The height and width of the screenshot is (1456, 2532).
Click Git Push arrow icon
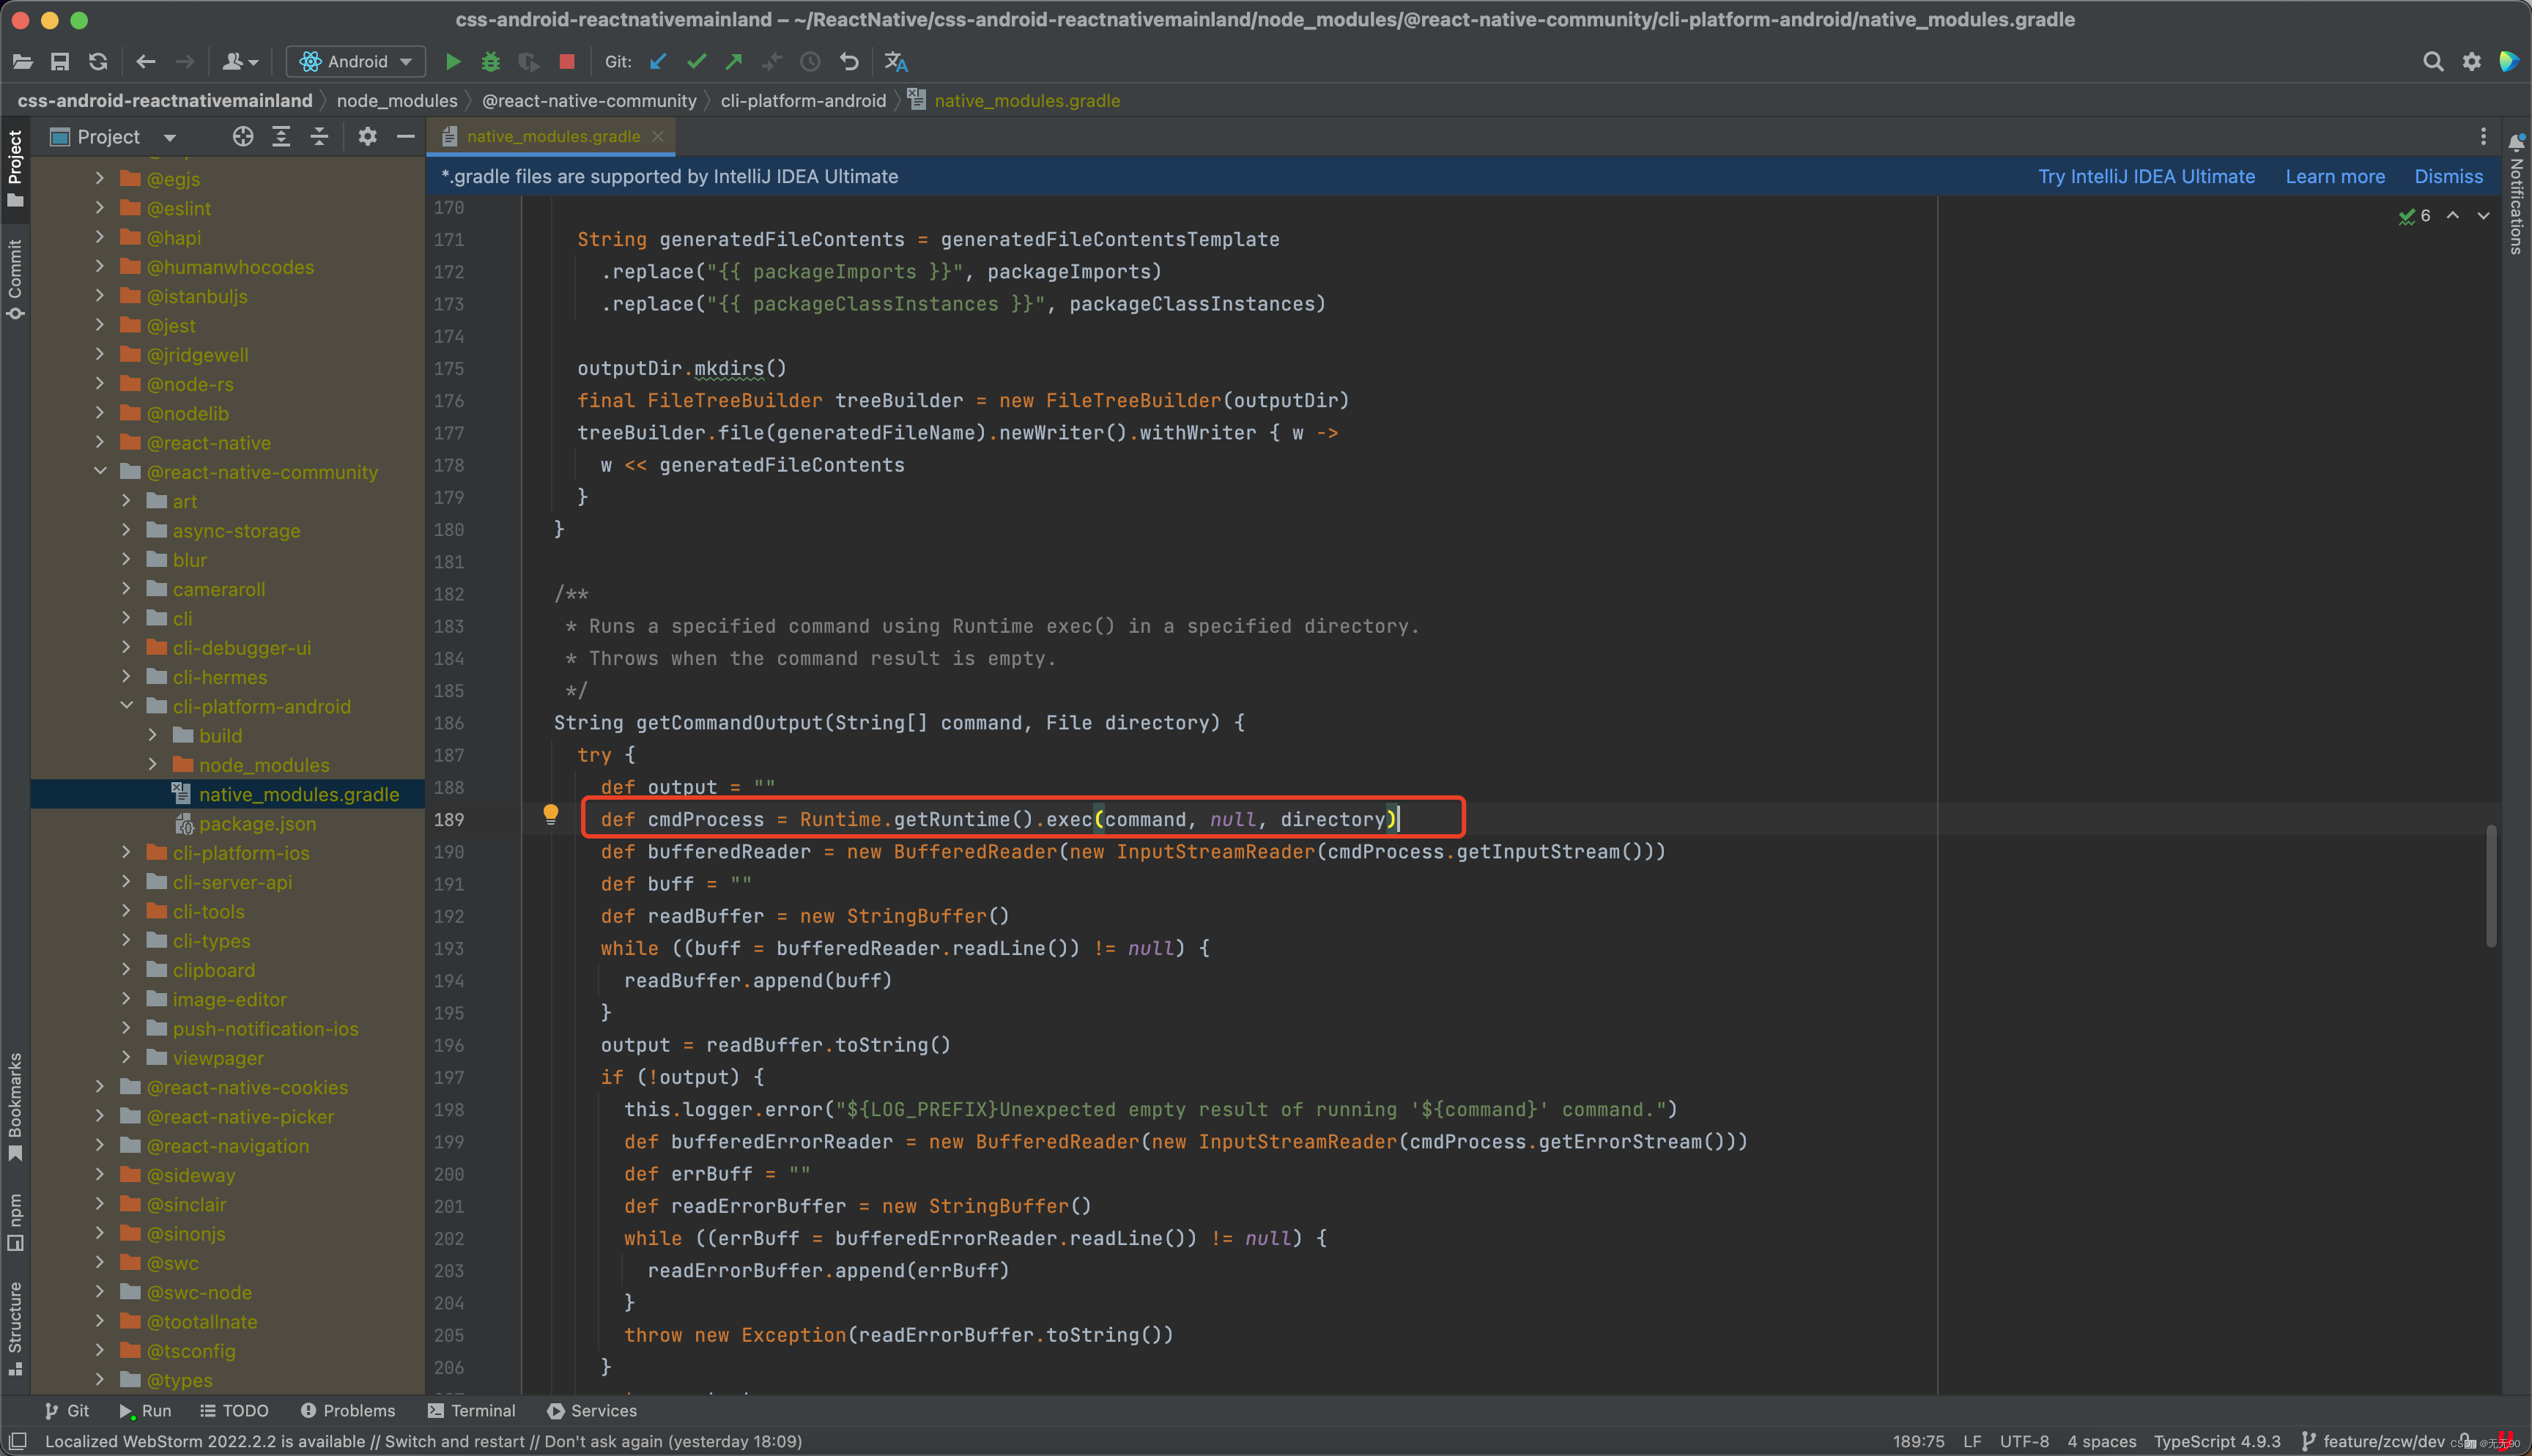[x=734, y=62]
